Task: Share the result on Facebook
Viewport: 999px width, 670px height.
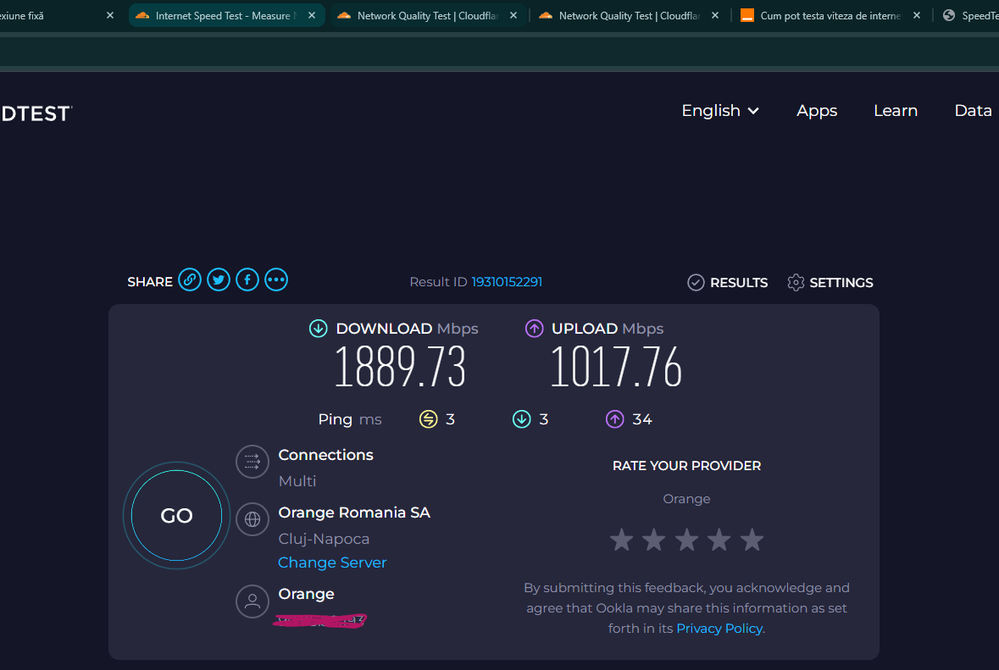Action: pyautogui.click(x=247, y=280)
